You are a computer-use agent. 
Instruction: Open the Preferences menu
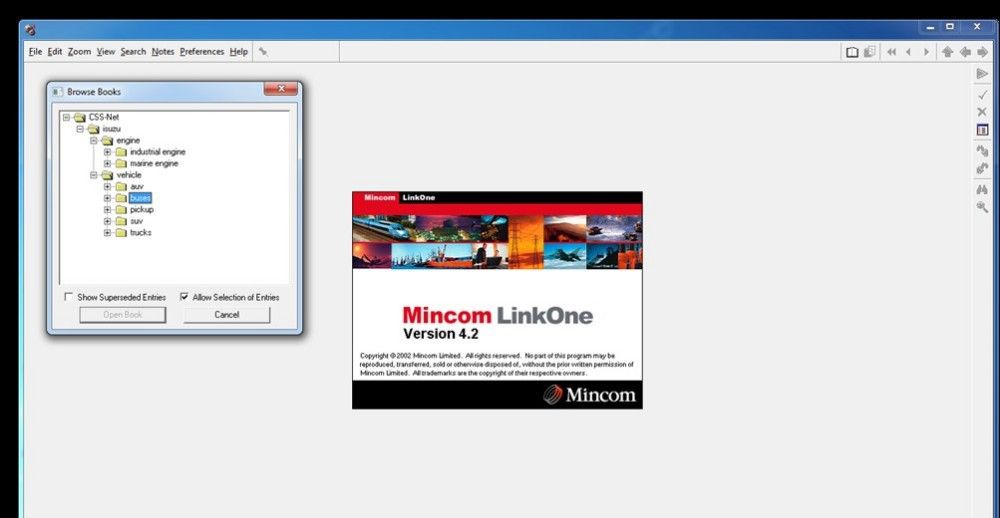202,52
